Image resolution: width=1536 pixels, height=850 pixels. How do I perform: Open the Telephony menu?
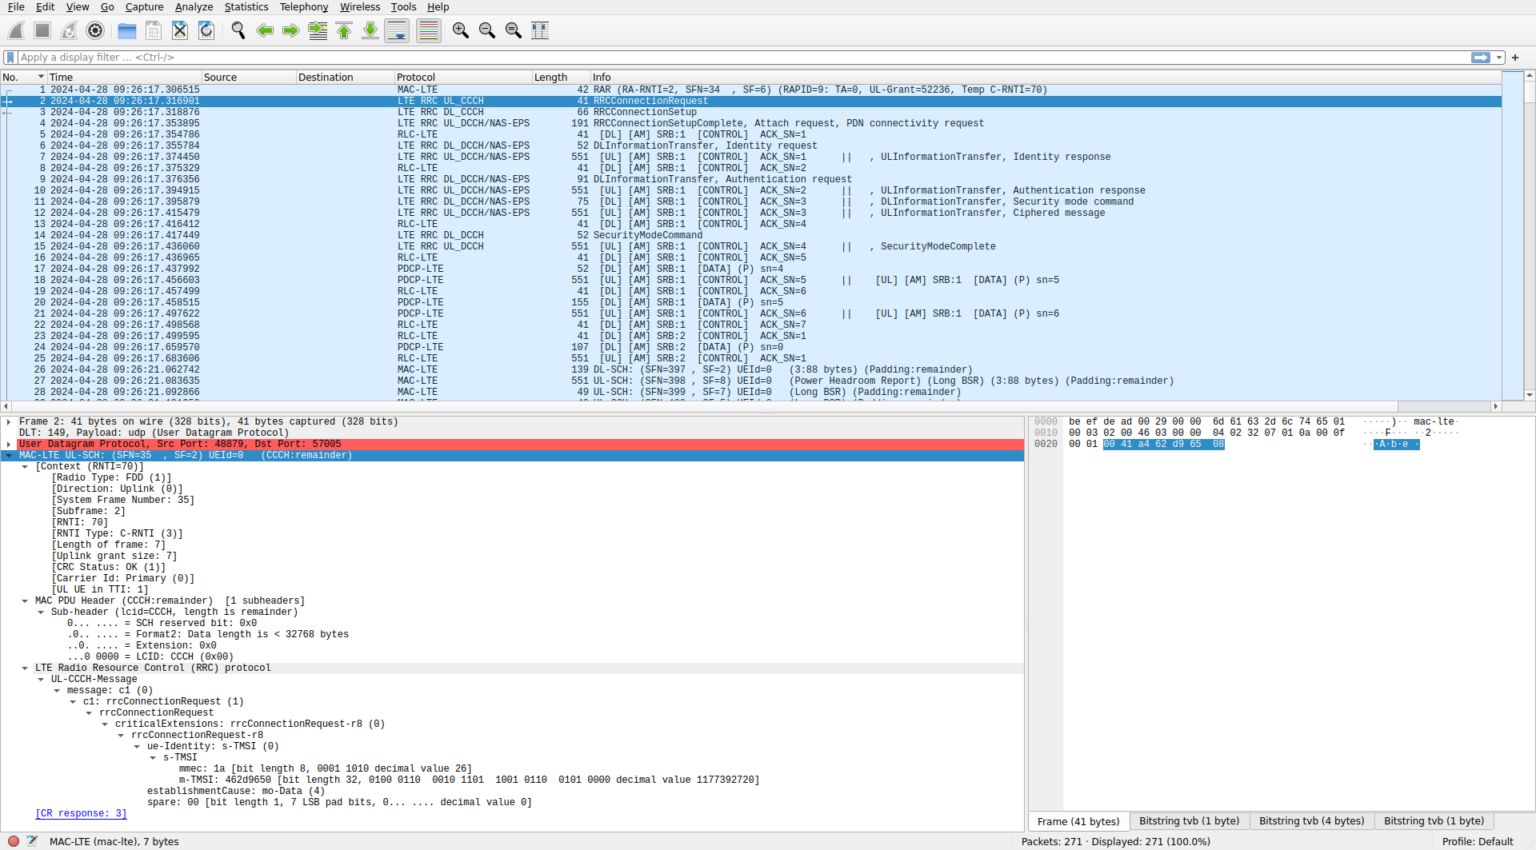(x=303, y=7)
